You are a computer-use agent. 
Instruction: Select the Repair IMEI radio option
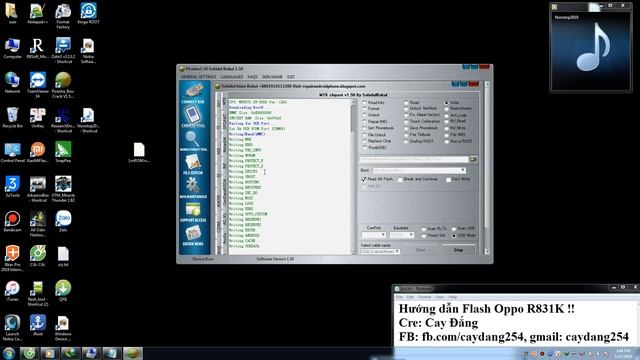pos(375,122)
